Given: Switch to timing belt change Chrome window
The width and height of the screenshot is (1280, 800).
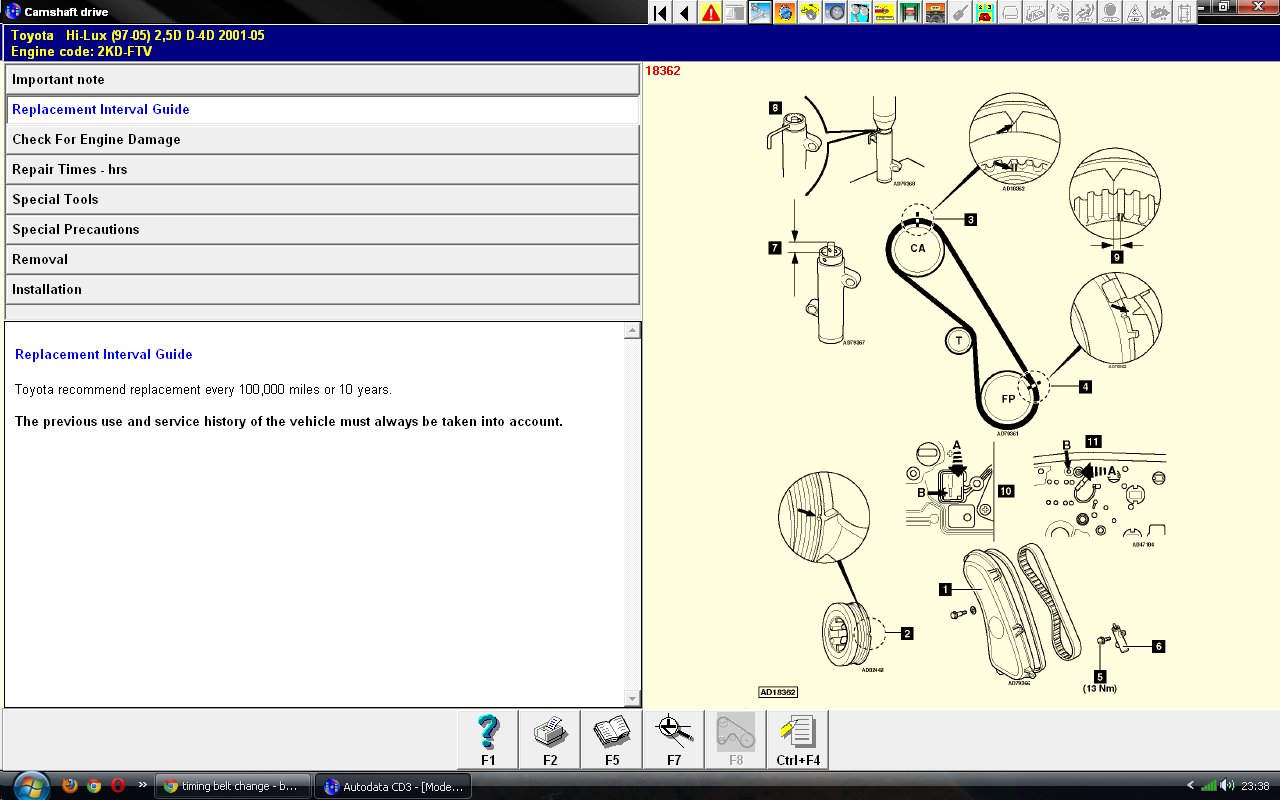Looking at the screenshot, I should [233, 786].
